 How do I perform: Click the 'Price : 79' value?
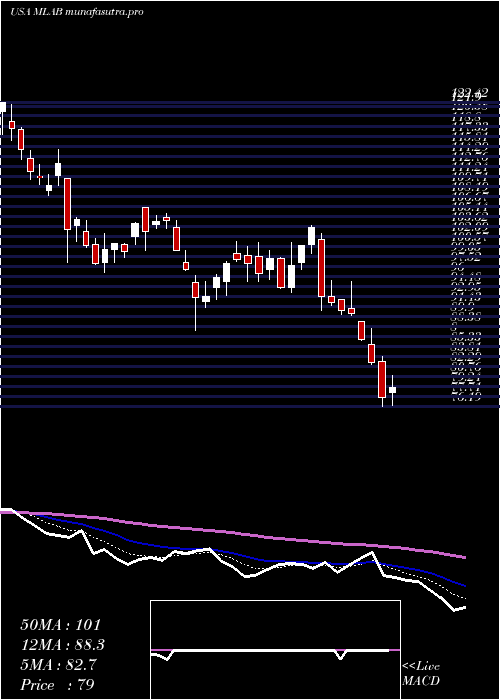[x=58, y=685]
